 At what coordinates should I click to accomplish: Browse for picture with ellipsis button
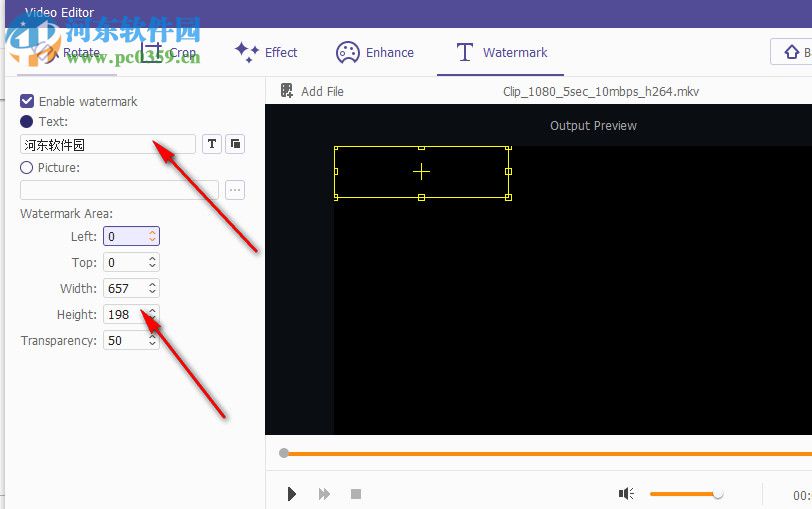coord(235,190)
